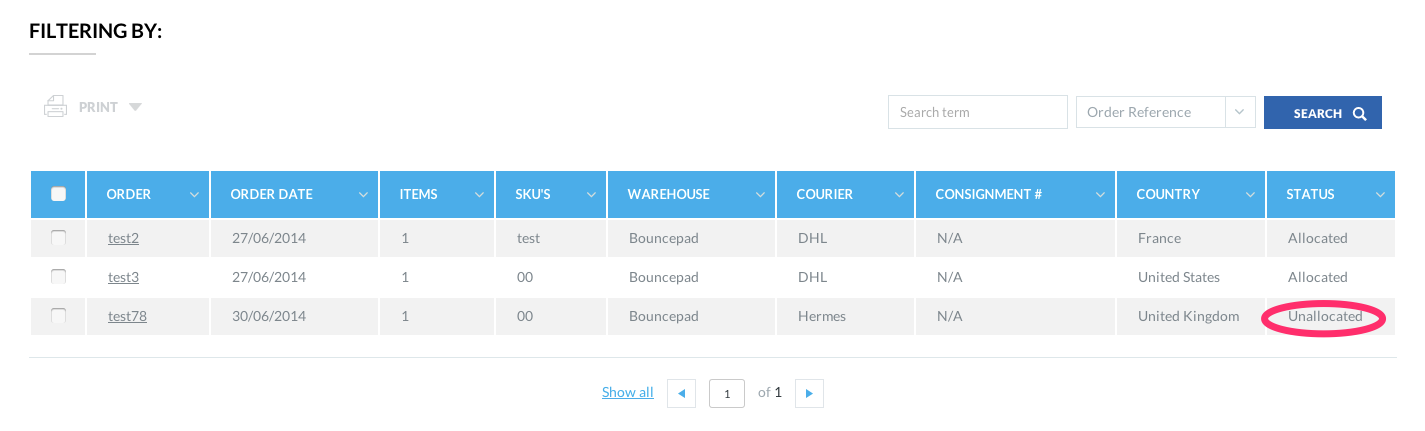Click the Warehouse column sort chevron

[760, 195]
